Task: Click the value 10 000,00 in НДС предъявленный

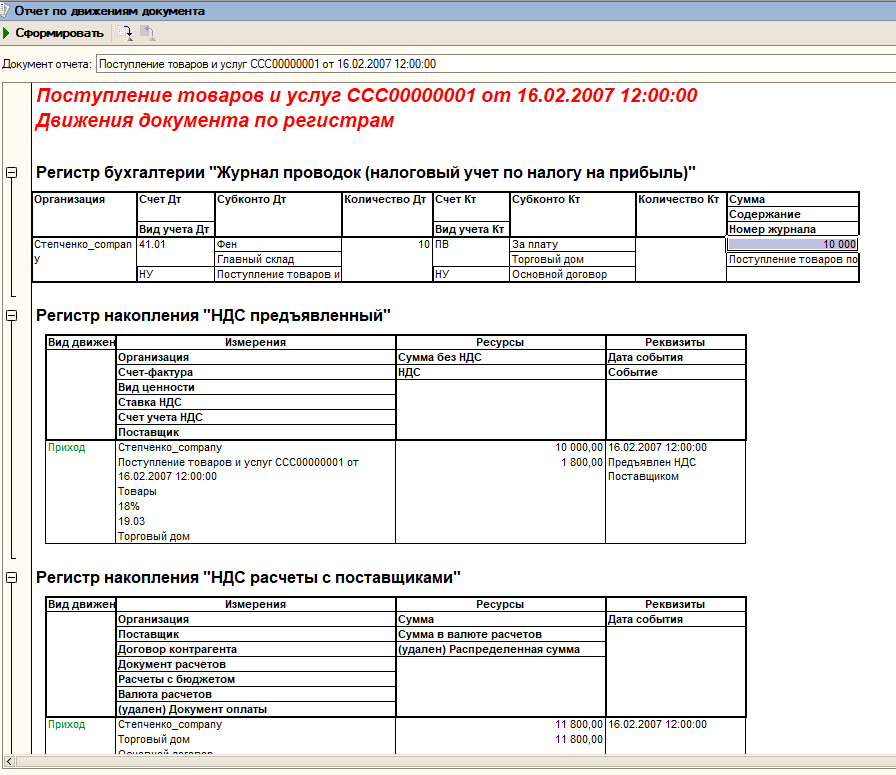Action: (x=579, y=447)
